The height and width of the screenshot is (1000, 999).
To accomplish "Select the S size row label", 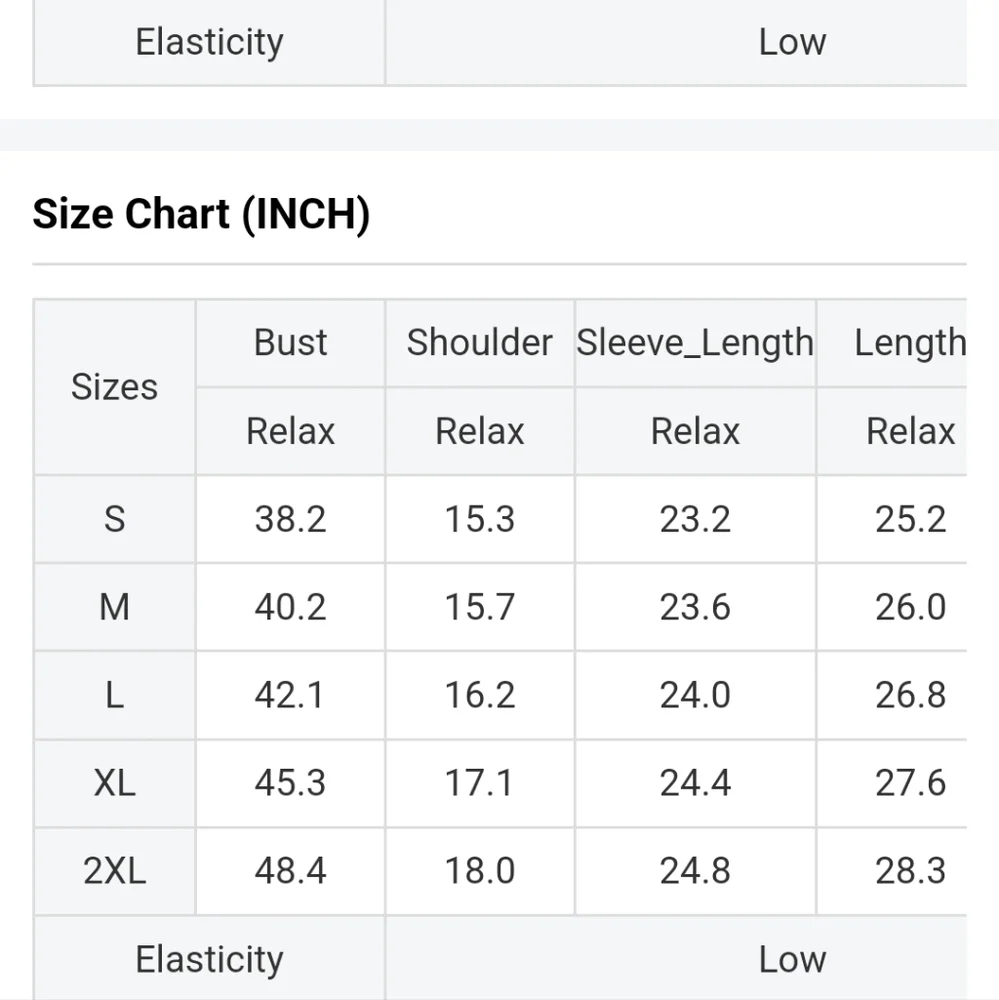I will click(x=114, y=519).
